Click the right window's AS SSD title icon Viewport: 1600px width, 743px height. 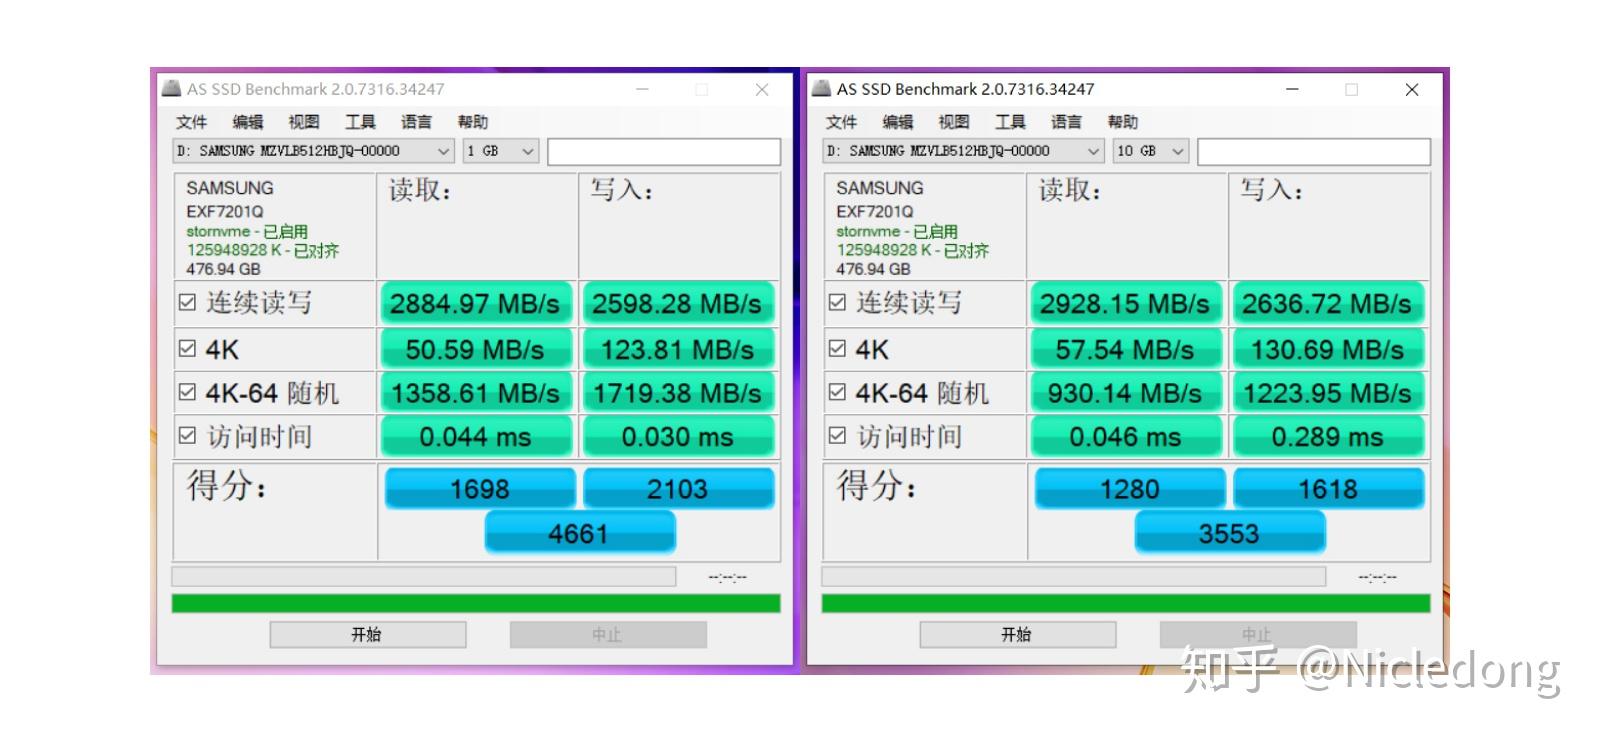[x=822, y=89]
